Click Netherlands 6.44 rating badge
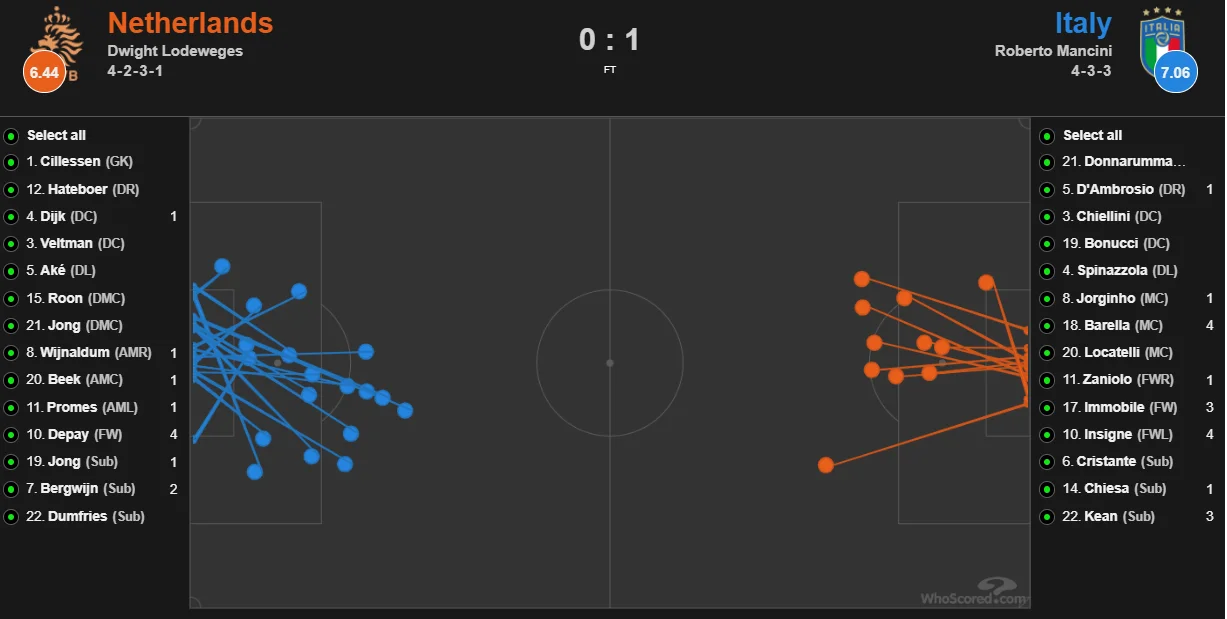Screen dimensions: 1227x619 (45, 71)
